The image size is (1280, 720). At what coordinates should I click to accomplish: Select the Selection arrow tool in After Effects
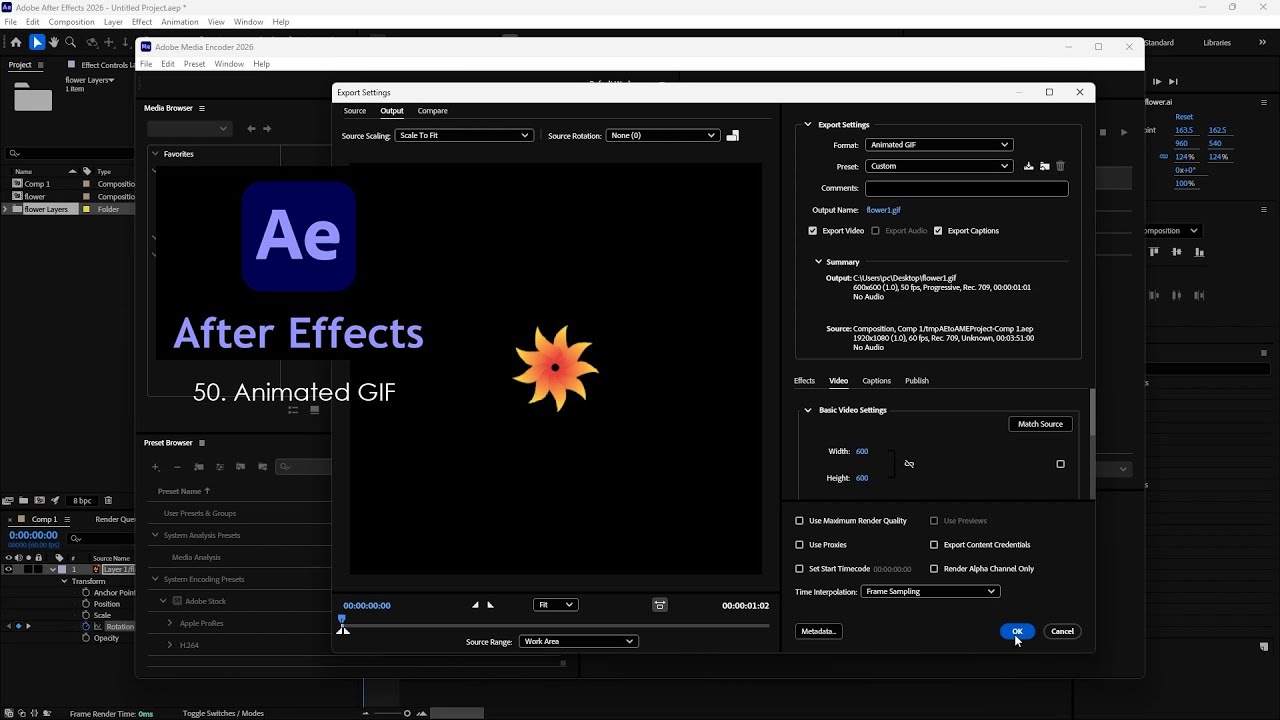37,43
